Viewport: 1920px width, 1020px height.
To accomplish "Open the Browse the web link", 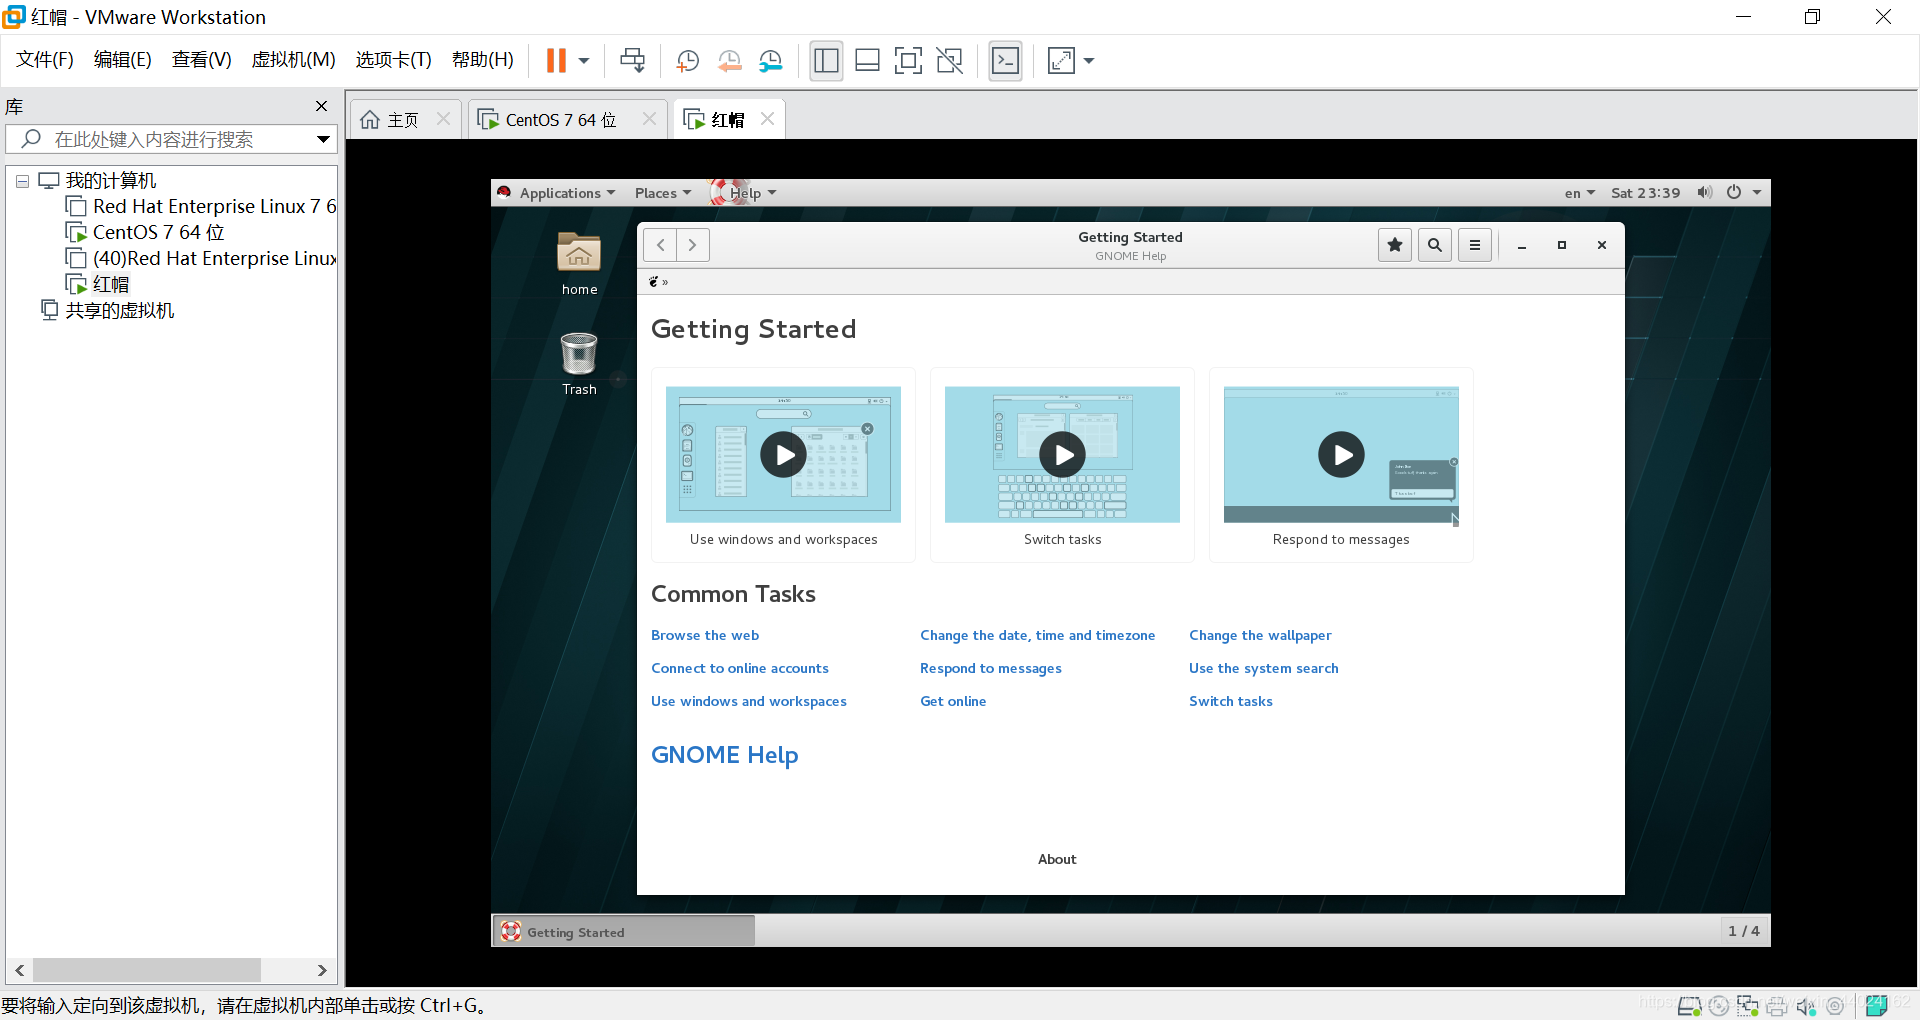I will (x=705, y=635).
